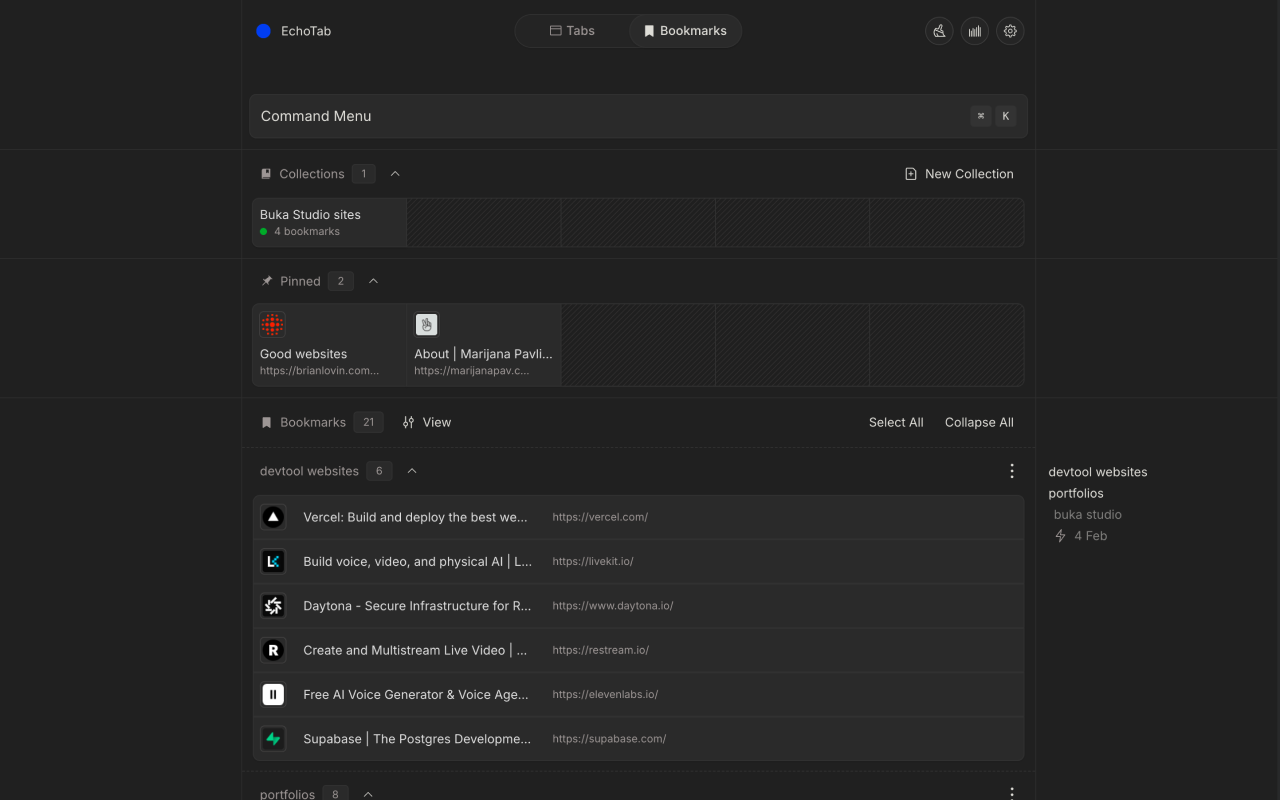Open the stats bar chart icon button
The width and height of the screenshot is (1280, 800).
[975, 31]
